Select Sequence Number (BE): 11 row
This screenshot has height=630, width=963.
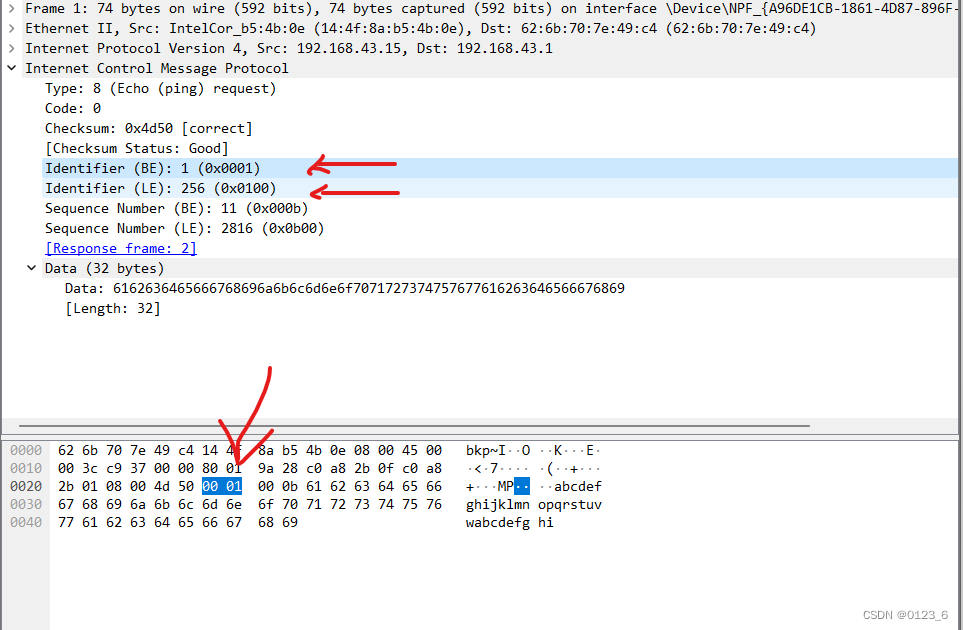point(176,208)
